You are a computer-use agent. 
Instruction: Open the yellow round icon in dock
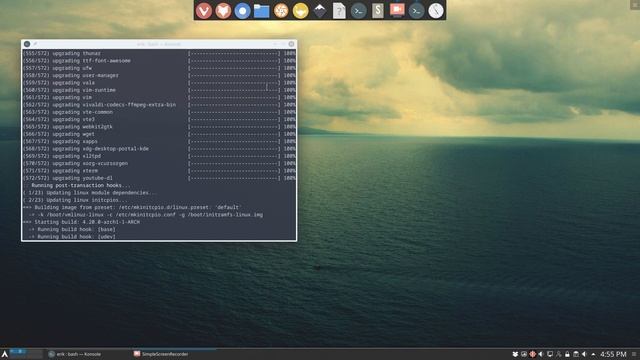(x=300, y=11)
